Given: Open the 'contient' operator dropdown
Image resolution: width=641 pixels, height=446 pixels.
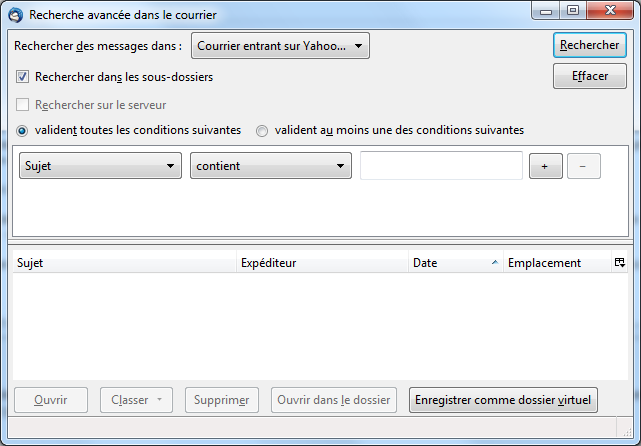Looking at the screenshot, I should [271, 166].
